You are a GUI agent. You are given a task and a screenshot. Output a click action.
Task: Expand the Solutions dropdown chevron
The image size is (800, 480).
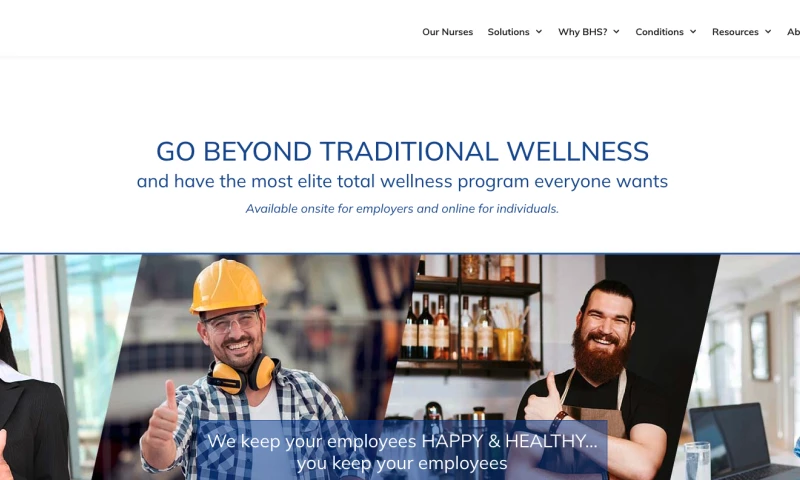(x=539, y=32)
